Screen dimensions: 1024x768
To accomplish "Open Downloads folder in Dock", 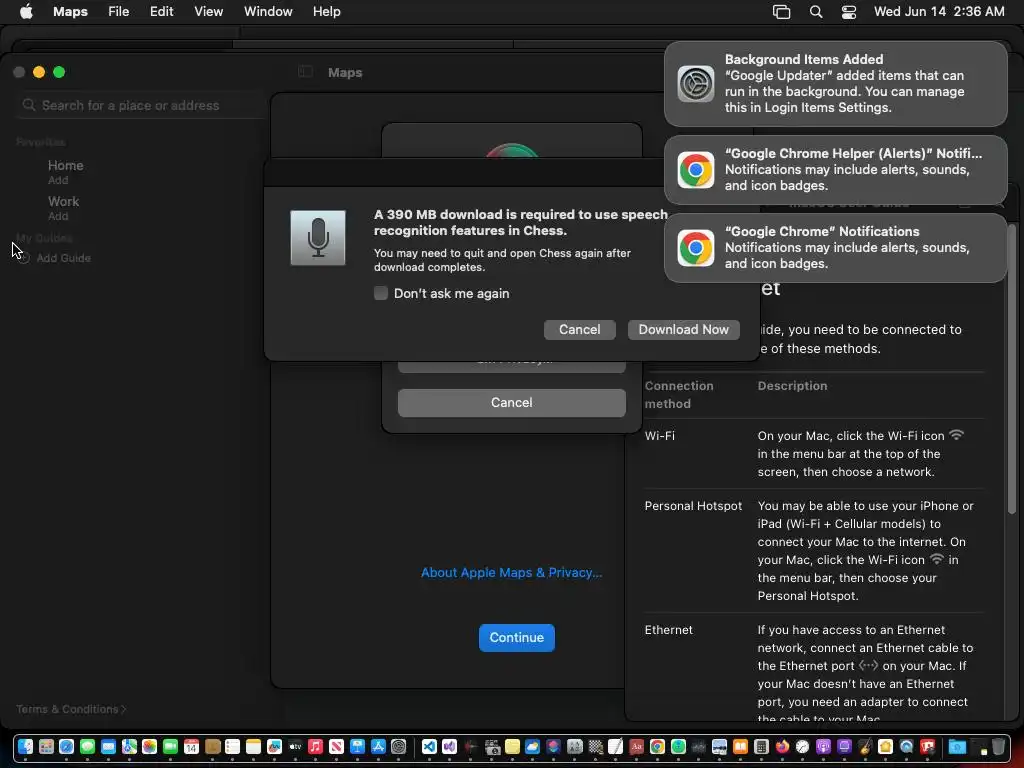I will point(957,746).
